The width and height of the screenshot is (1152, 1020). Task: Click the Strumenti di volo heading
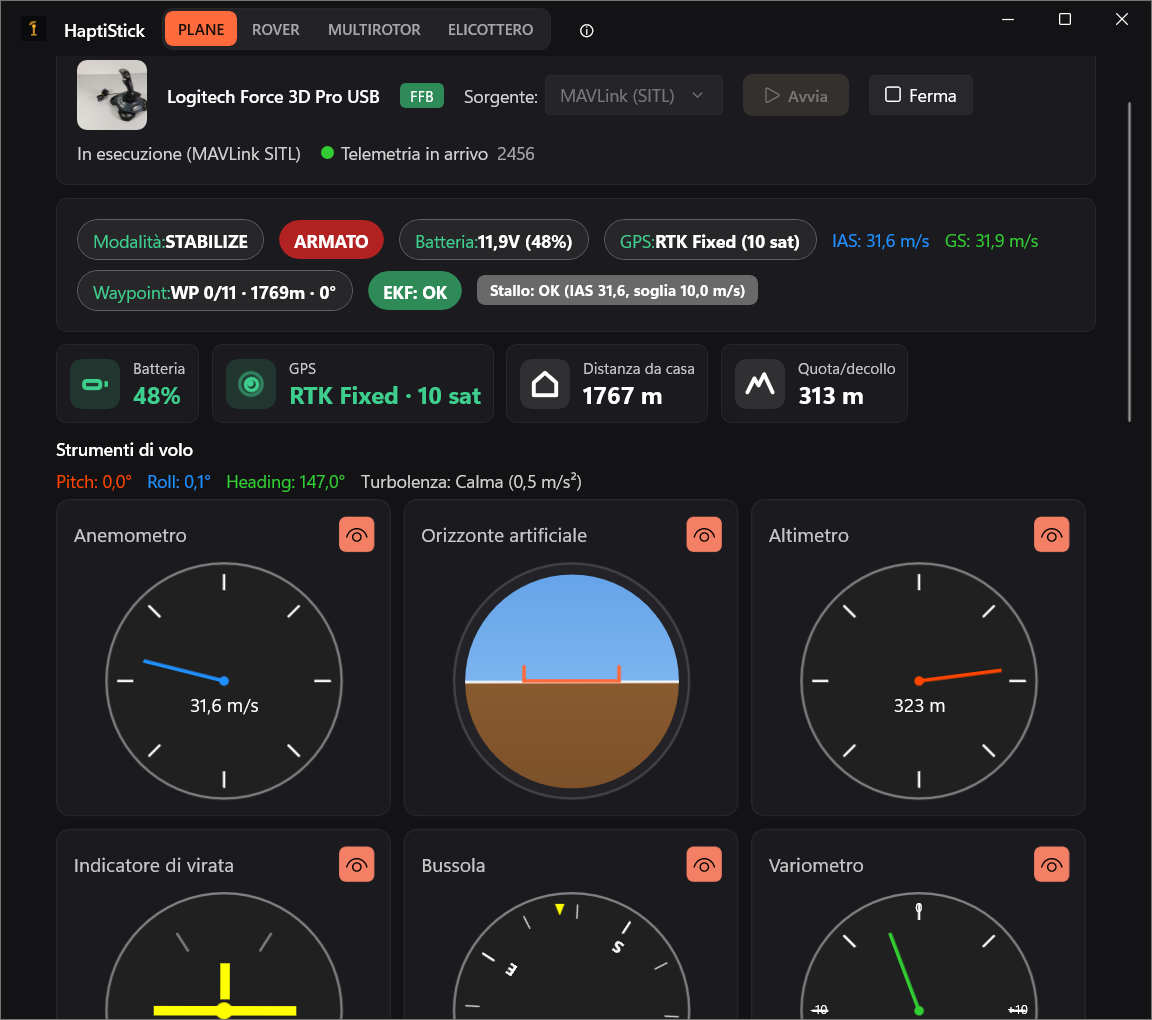click(x=124, y=450)
